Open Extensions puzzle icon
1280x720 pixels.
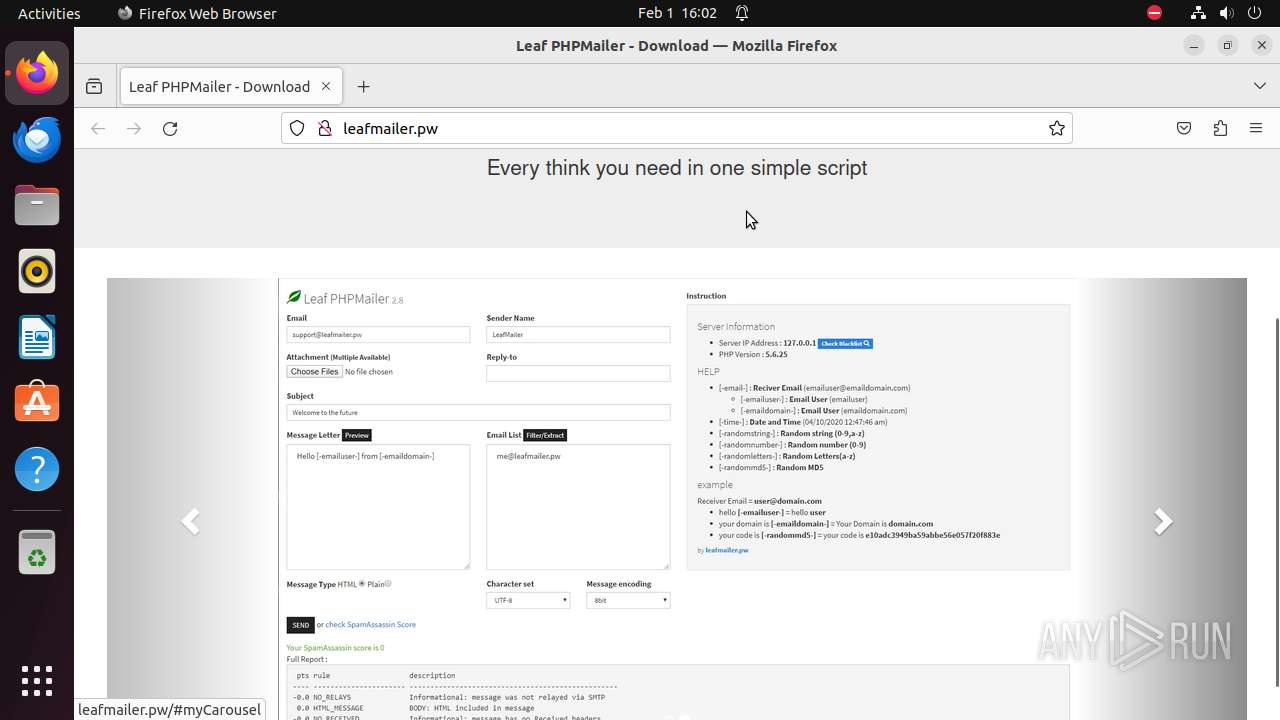click(1220, 128)
